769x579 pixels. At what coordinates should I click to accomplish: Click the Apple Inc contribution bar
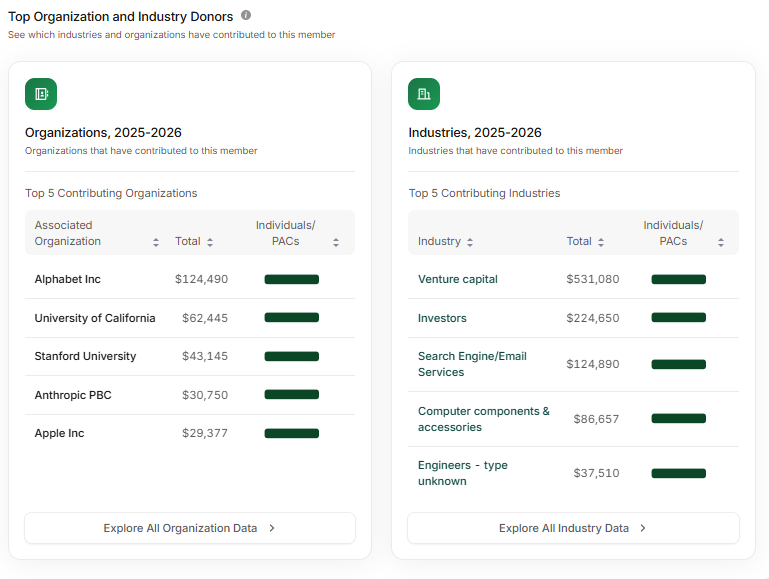pos(292,433)
